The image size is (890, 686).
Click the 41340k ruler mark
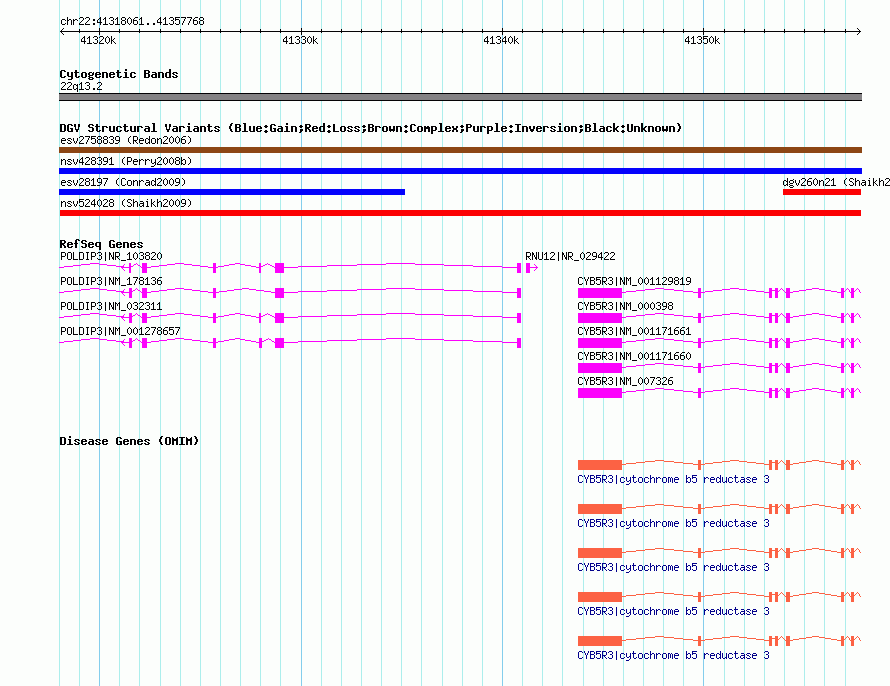coord(501,40)
